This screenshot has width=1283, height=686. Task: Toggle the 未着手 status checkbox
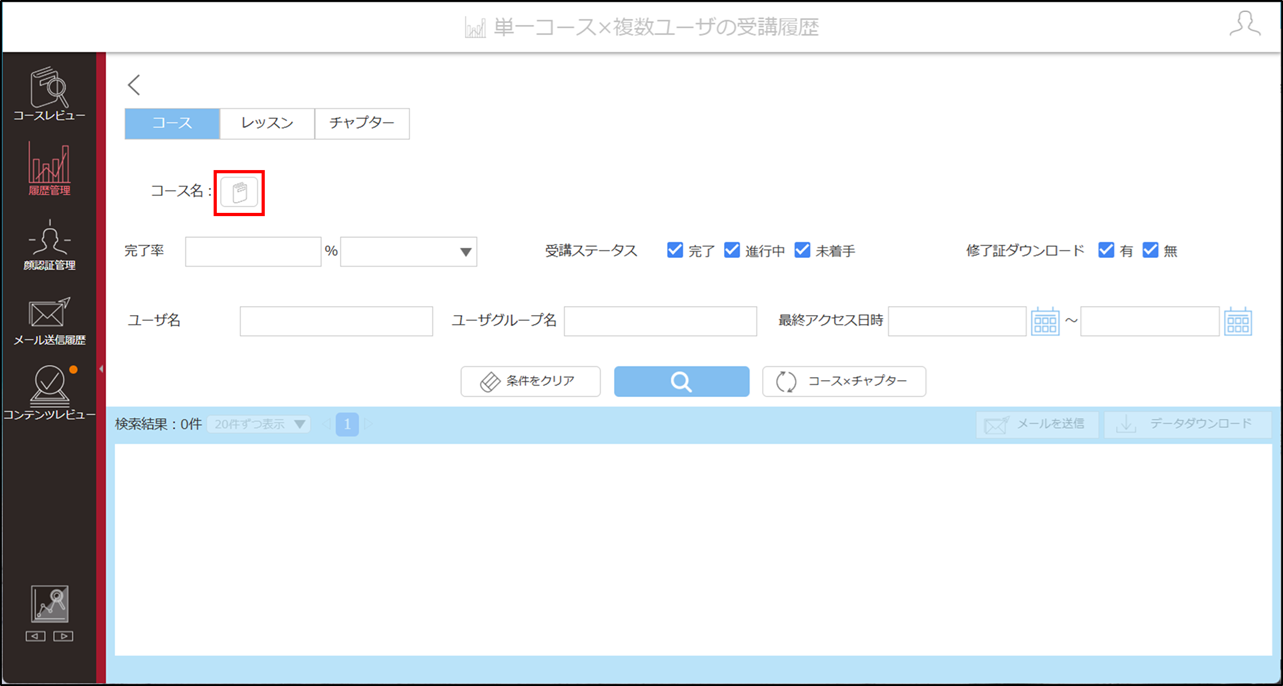pyautogui.click(x=802, y=250)
